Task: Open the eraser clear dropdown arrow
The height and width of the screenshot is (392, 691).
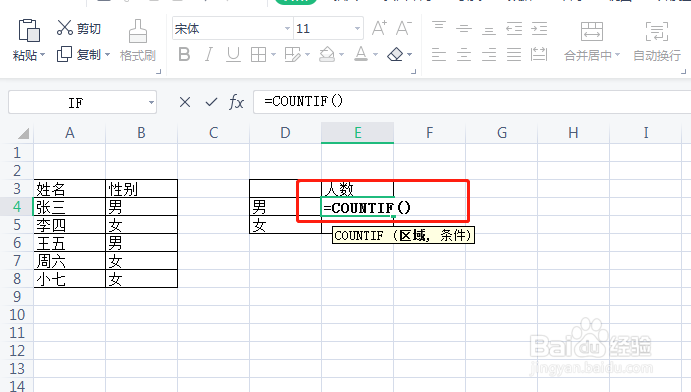Action: [409, 55]
